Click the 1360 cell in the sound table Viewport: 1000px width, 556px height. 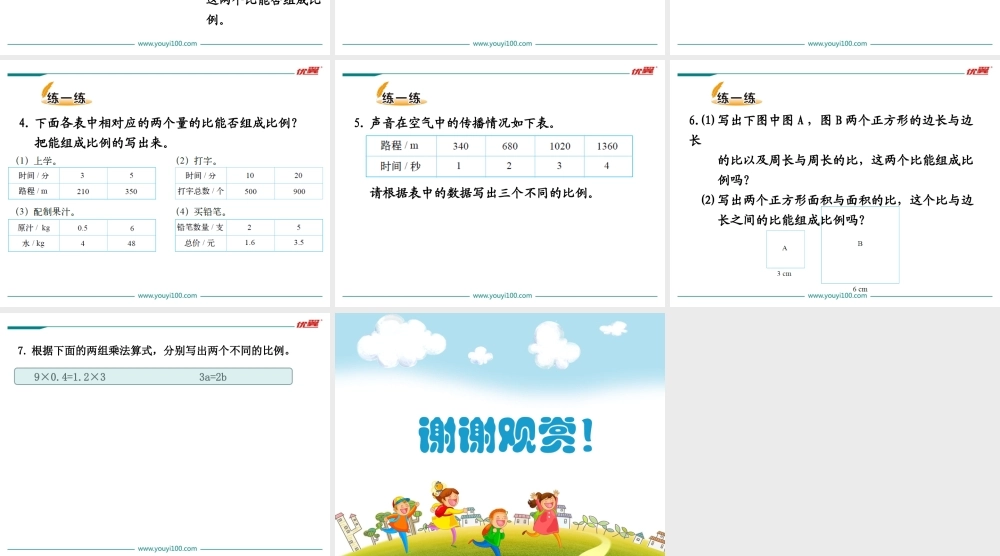[x=607, y=146]
